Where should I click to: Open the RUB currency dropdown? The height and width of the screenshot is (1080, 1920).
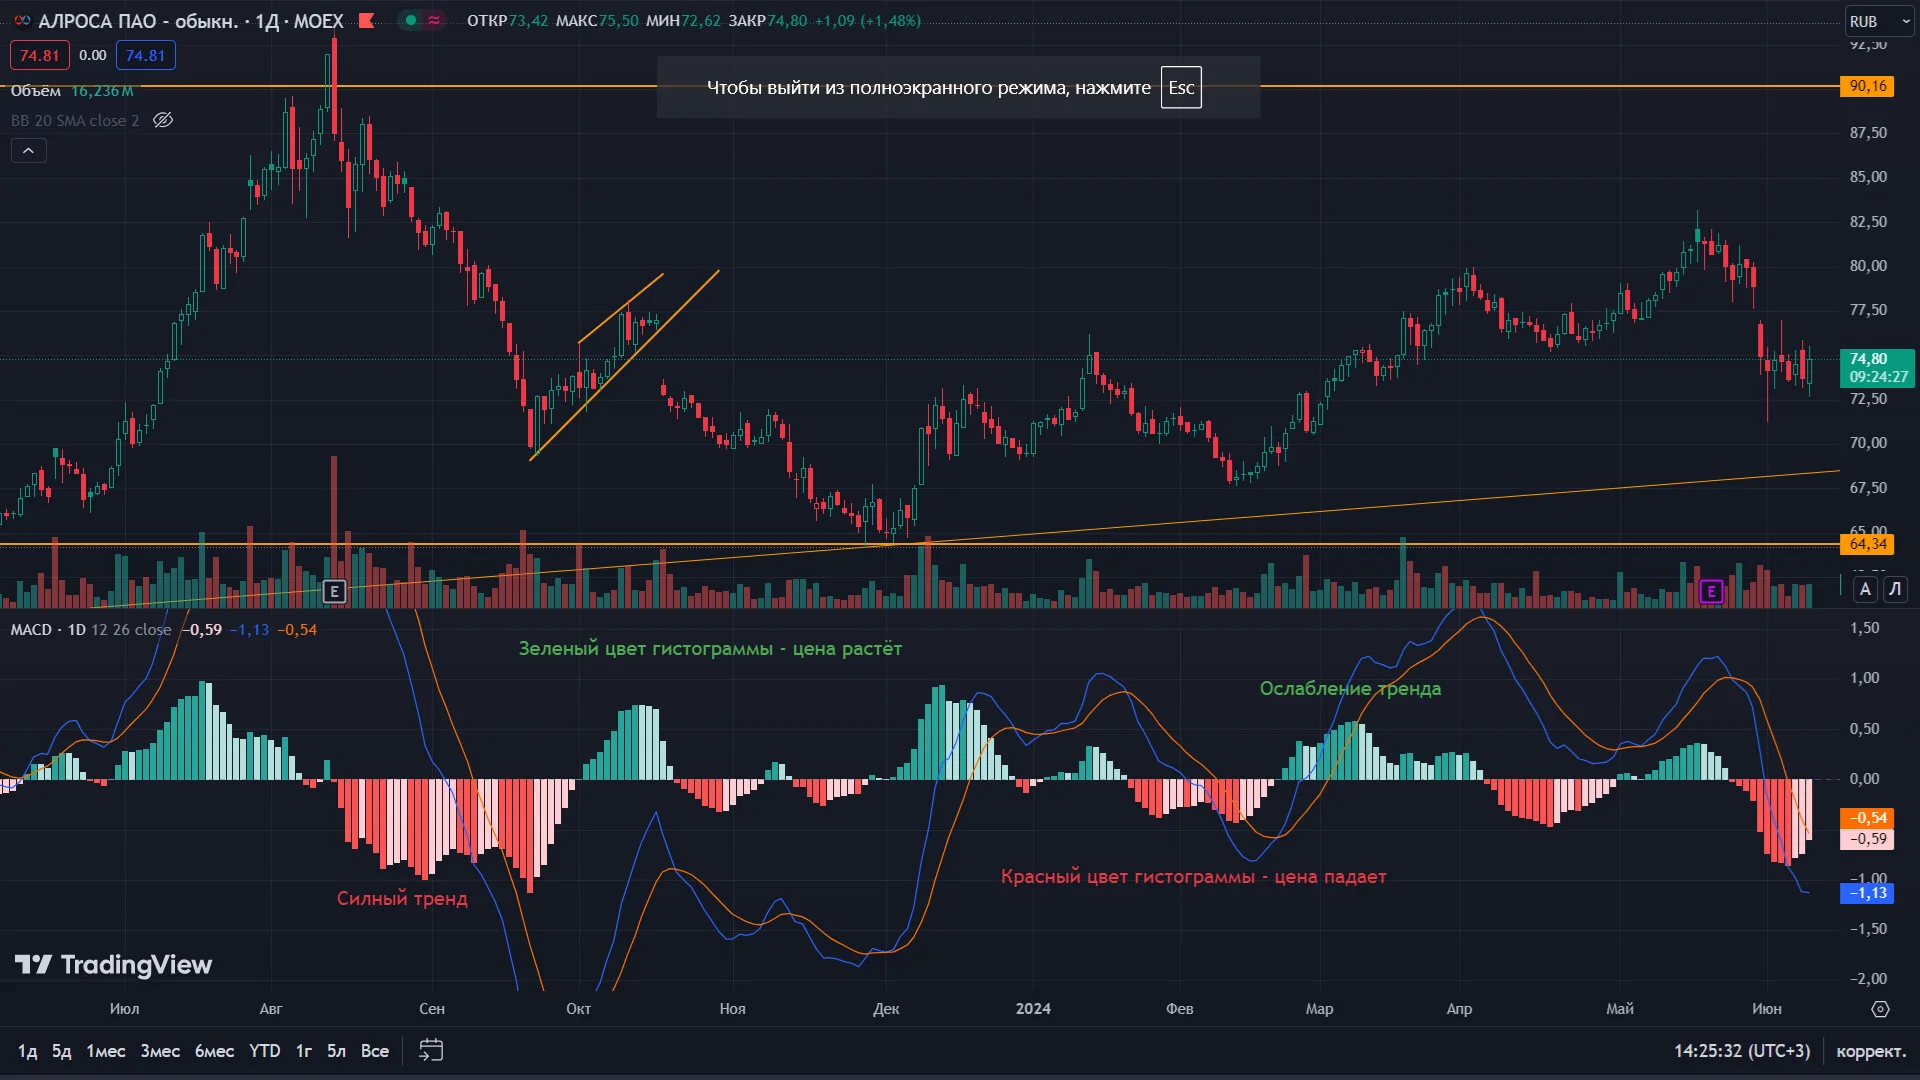tap(1878, 21)
